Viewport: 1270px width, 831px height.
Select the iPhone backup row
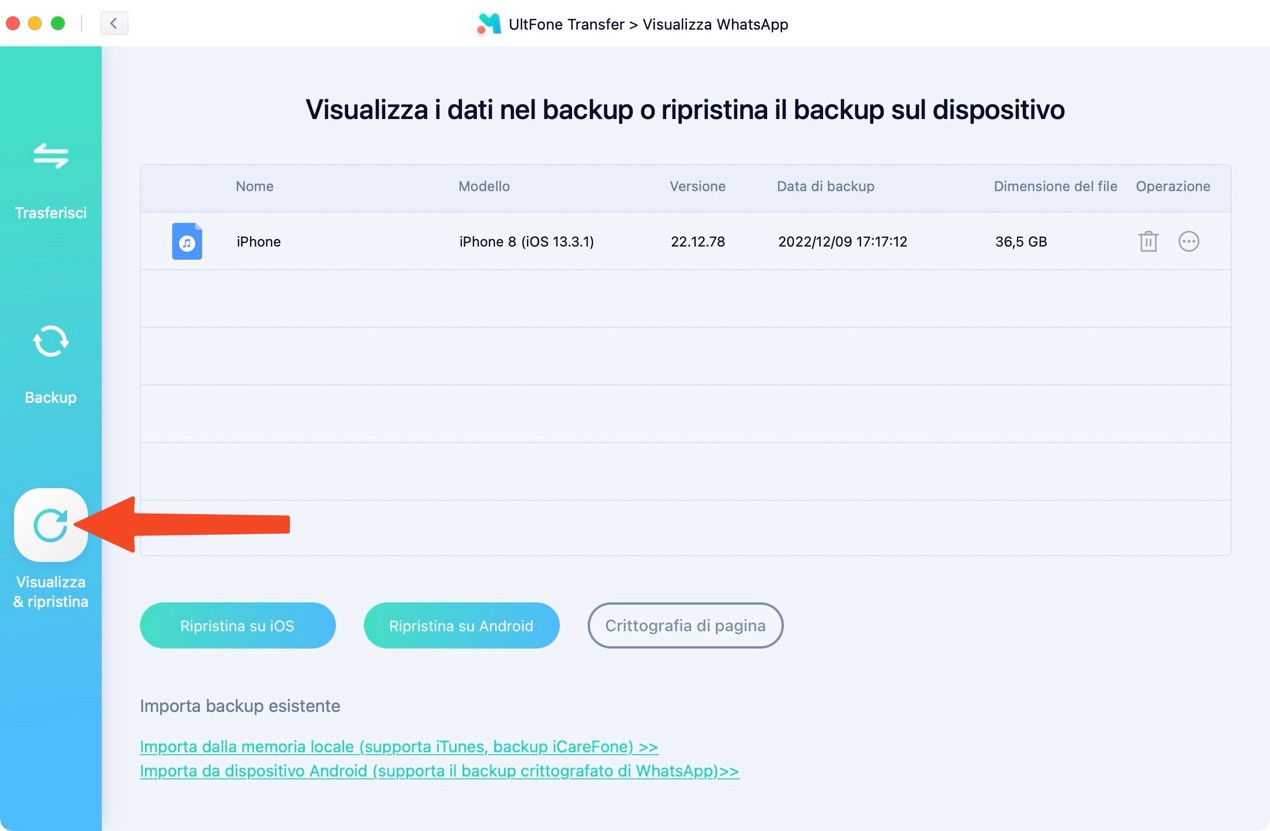[685, 241]
